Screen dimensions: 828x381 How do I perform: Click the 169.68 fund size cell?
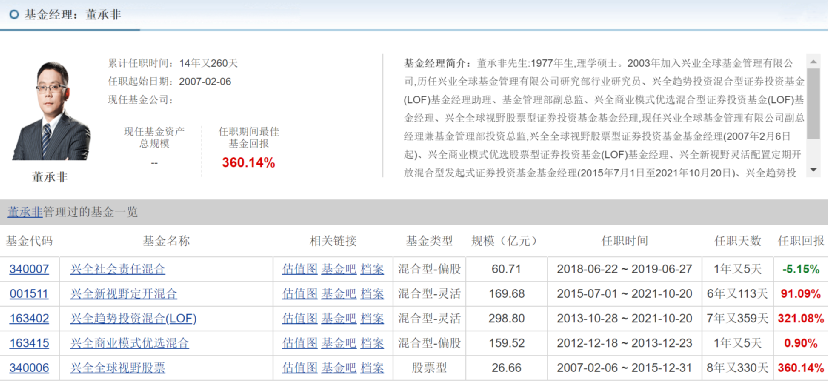coord(506,294)
